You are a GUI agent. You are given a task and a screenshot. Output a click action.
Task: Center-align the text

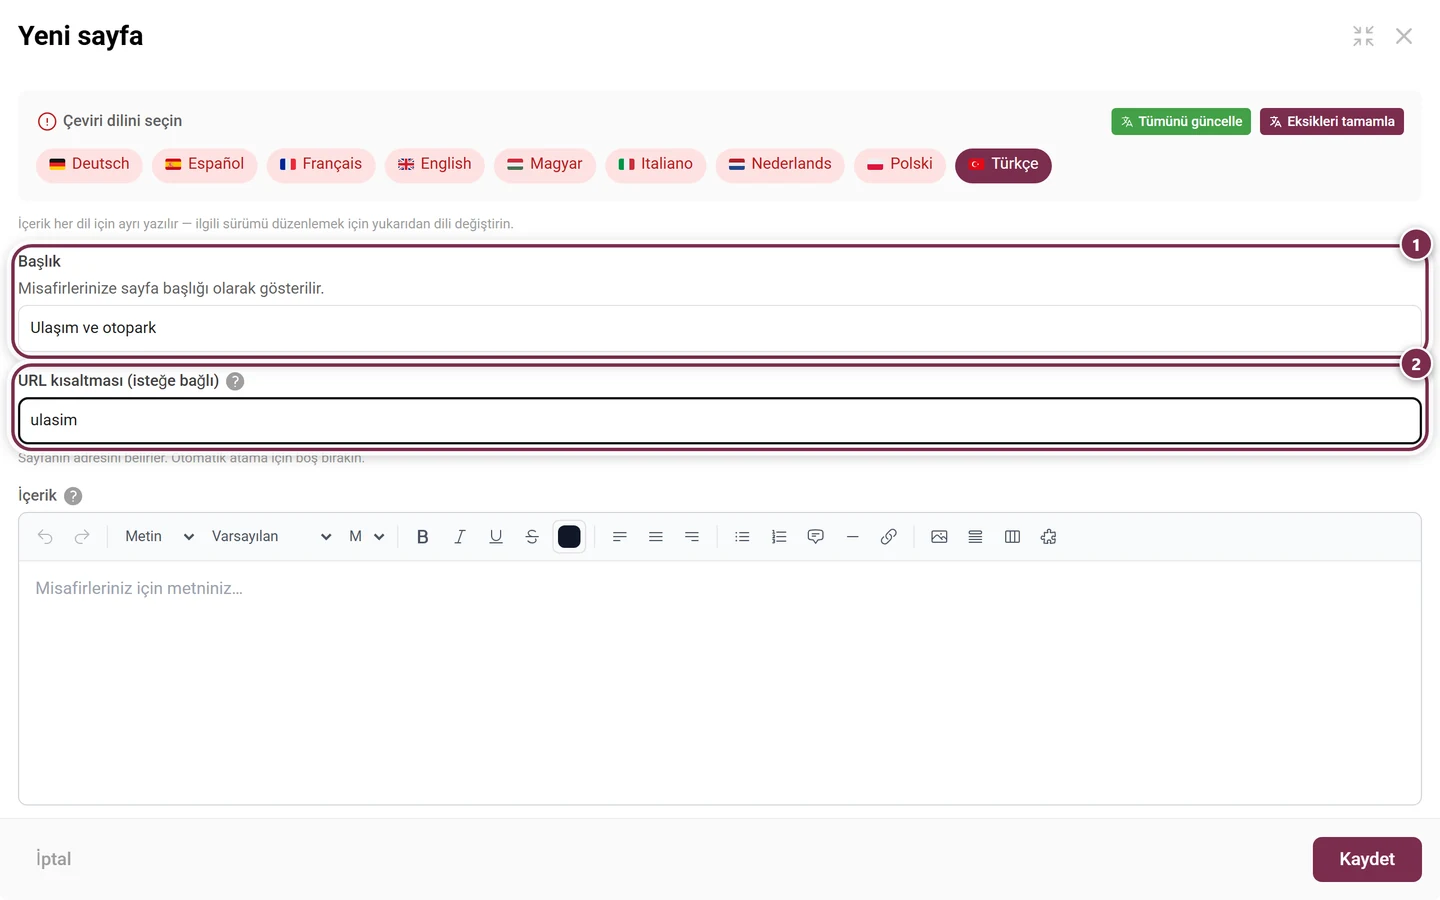click(x=656, y=537)
